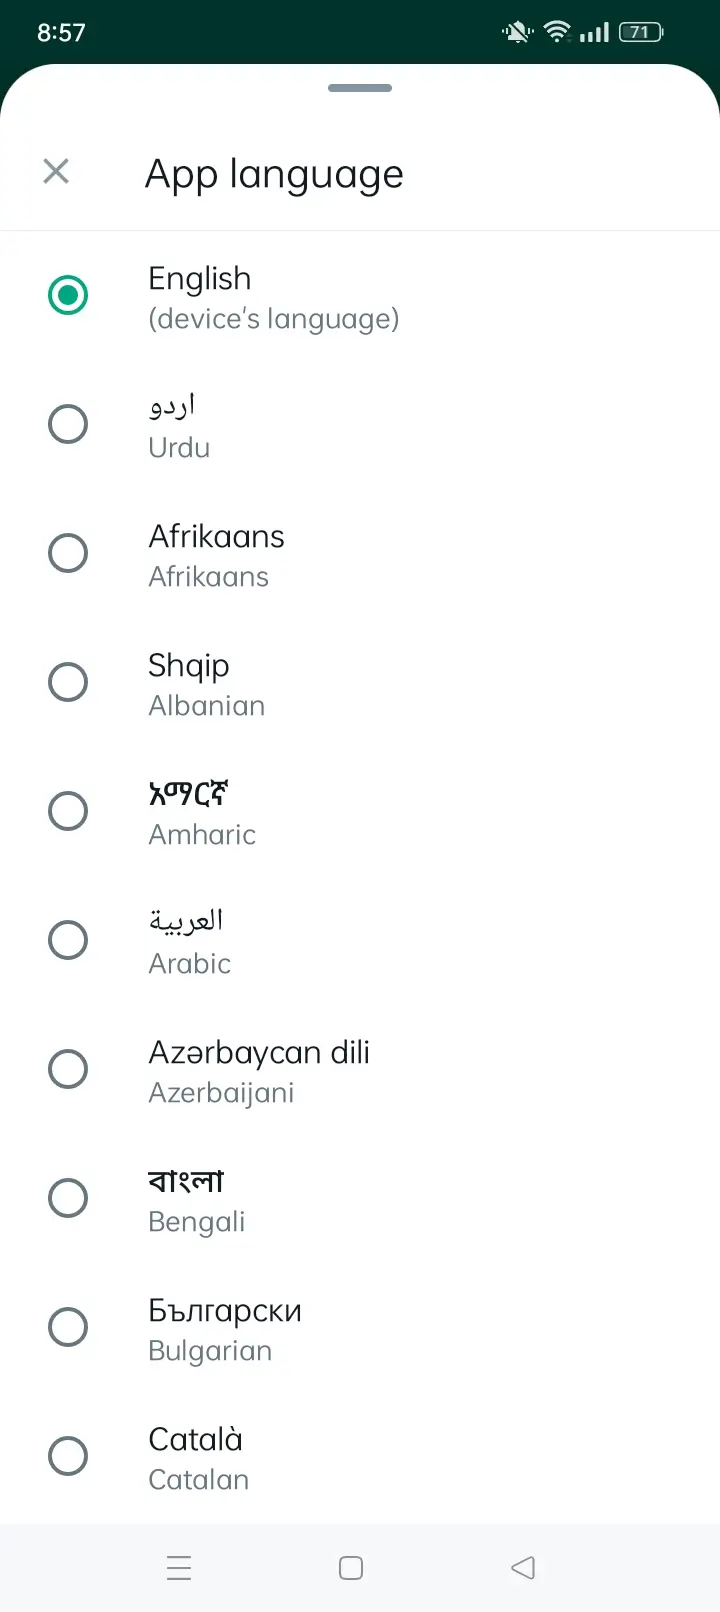Tap the Wi-Fi status icon
The height and width of the screenshot is (1612, 720).
click(x=557, y=32)
